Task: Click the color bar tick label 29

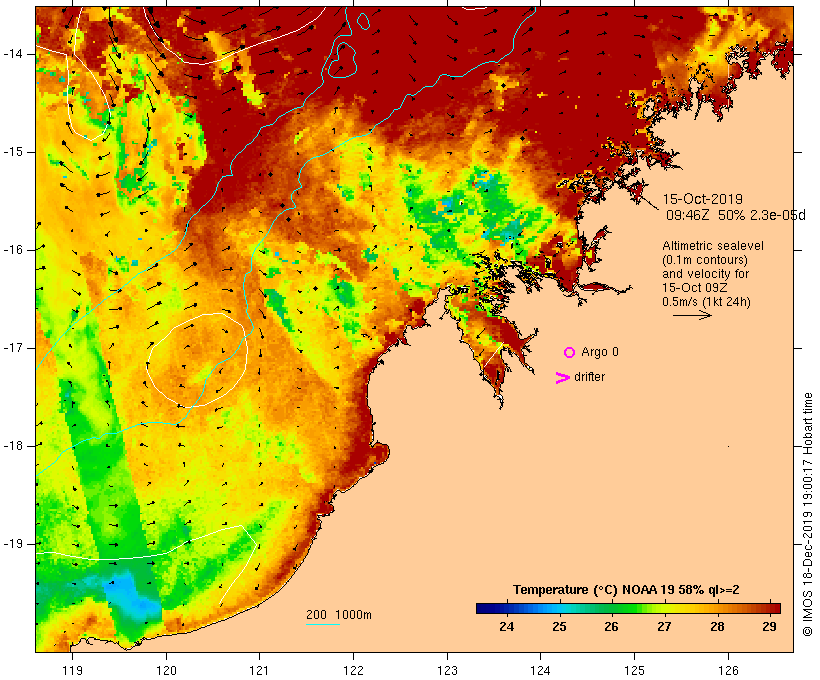Action: click(x=769, y=626)
